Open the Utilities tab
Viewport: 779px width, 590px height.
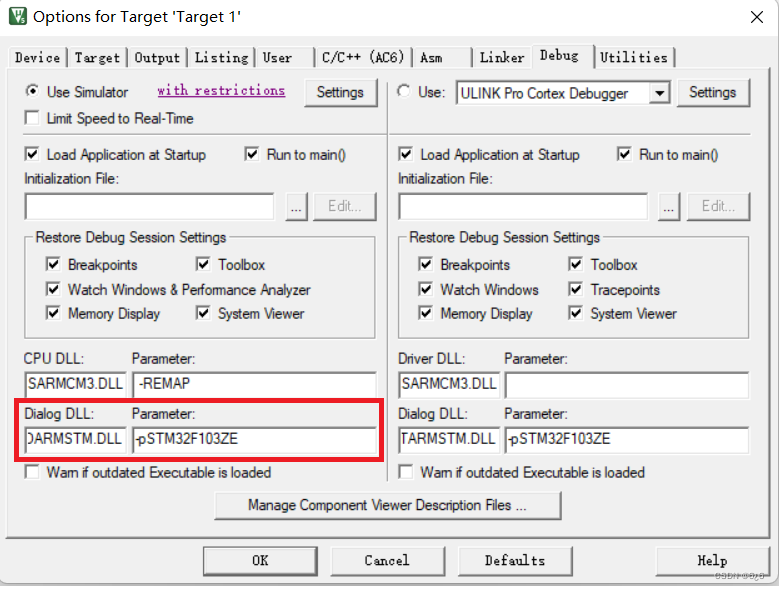tap(634, 58)
